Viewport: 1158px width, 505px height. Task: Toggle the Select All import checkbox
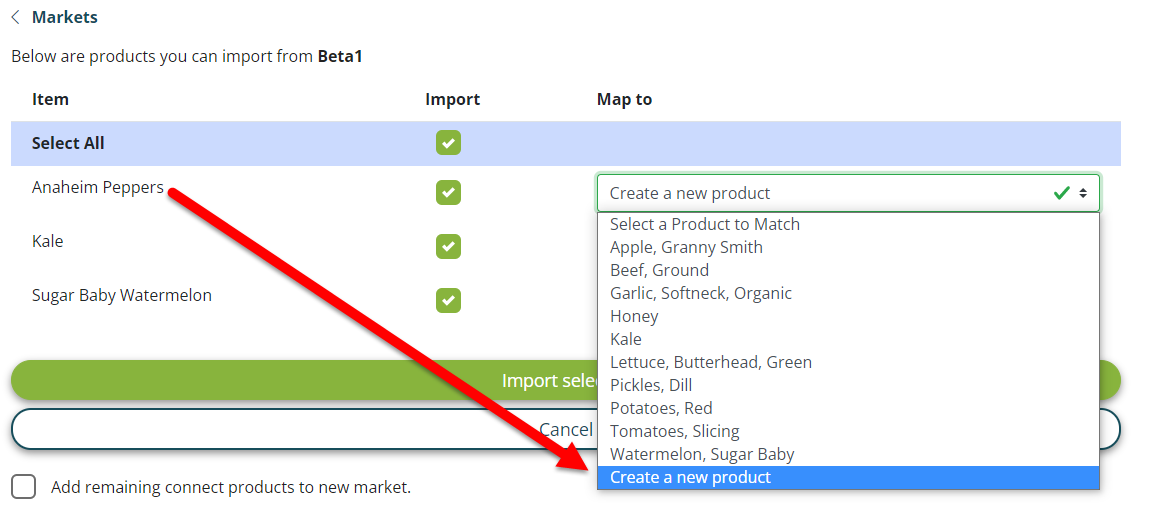(x=448, y=143)
